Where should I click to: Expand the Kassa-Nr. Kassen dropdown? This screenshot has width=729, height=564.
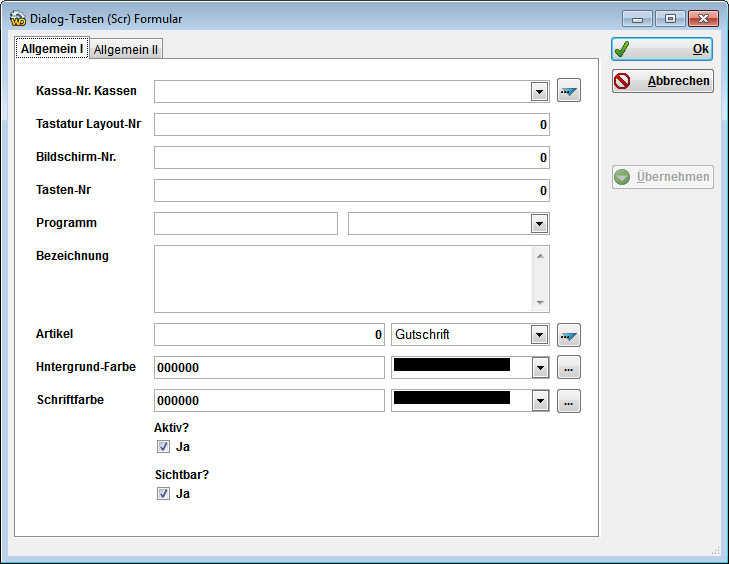(539, 92)
